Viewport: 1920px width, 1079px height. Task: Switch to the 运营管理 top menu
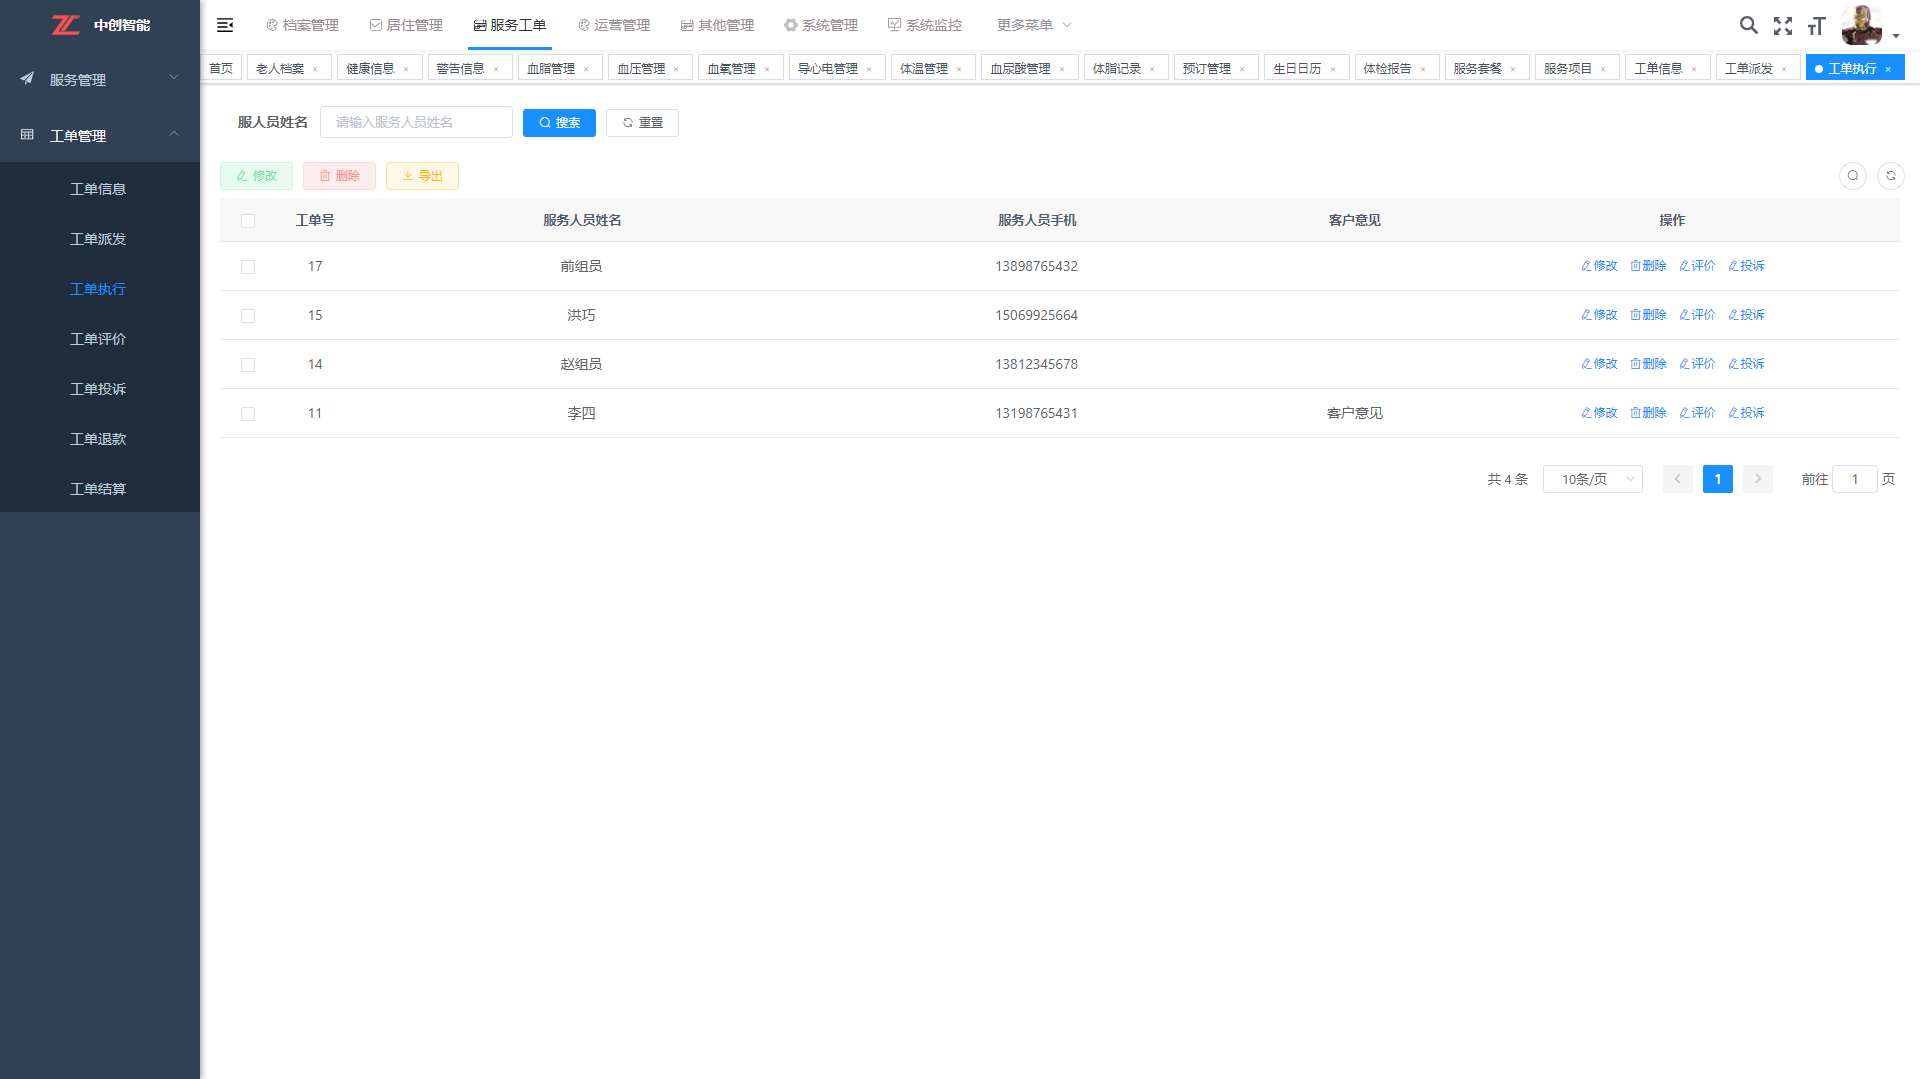614,25
